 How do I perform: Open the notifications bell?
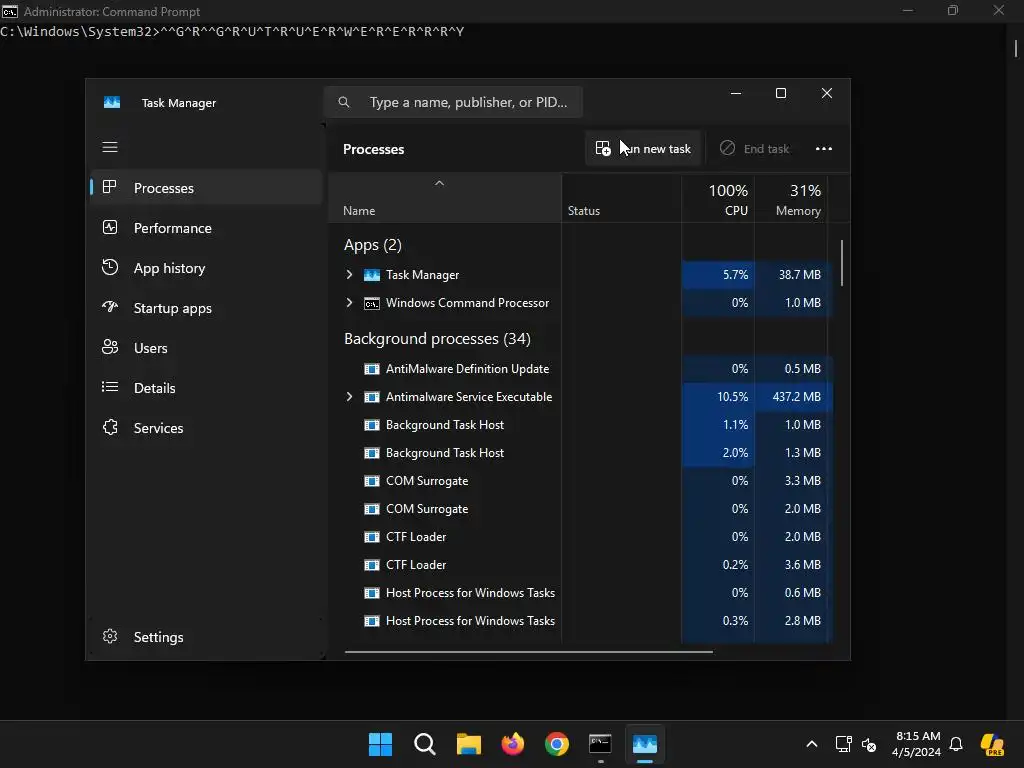coord(956,744)
